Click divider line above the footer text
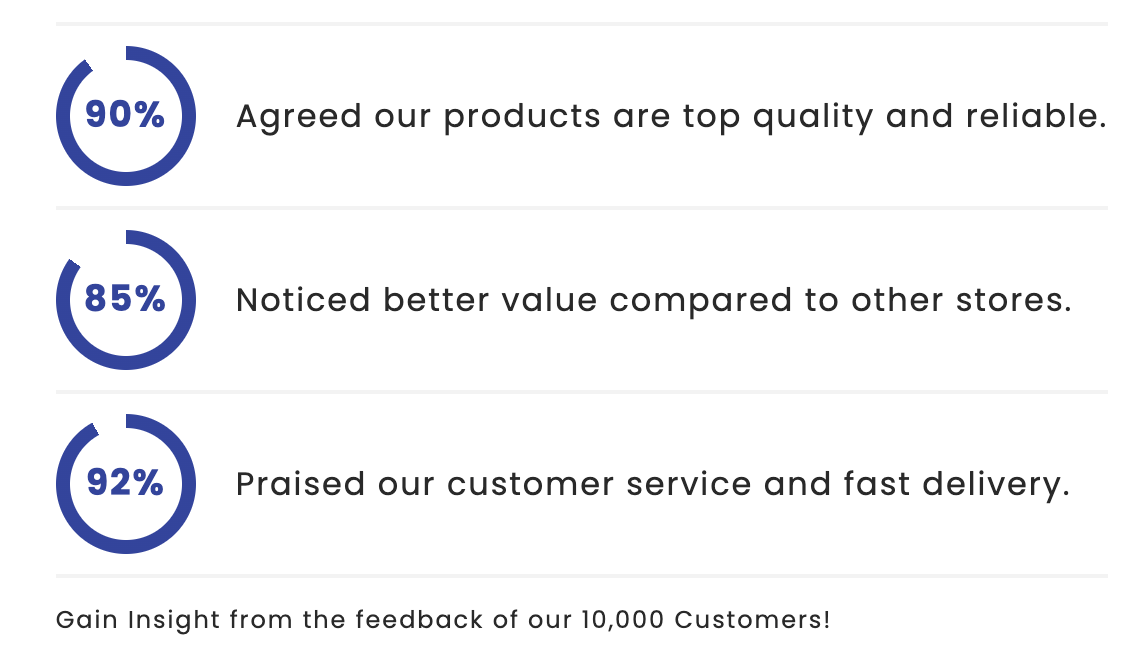Image resolution: width=1140 pixels, height=662 pixels. pos(582,576)
